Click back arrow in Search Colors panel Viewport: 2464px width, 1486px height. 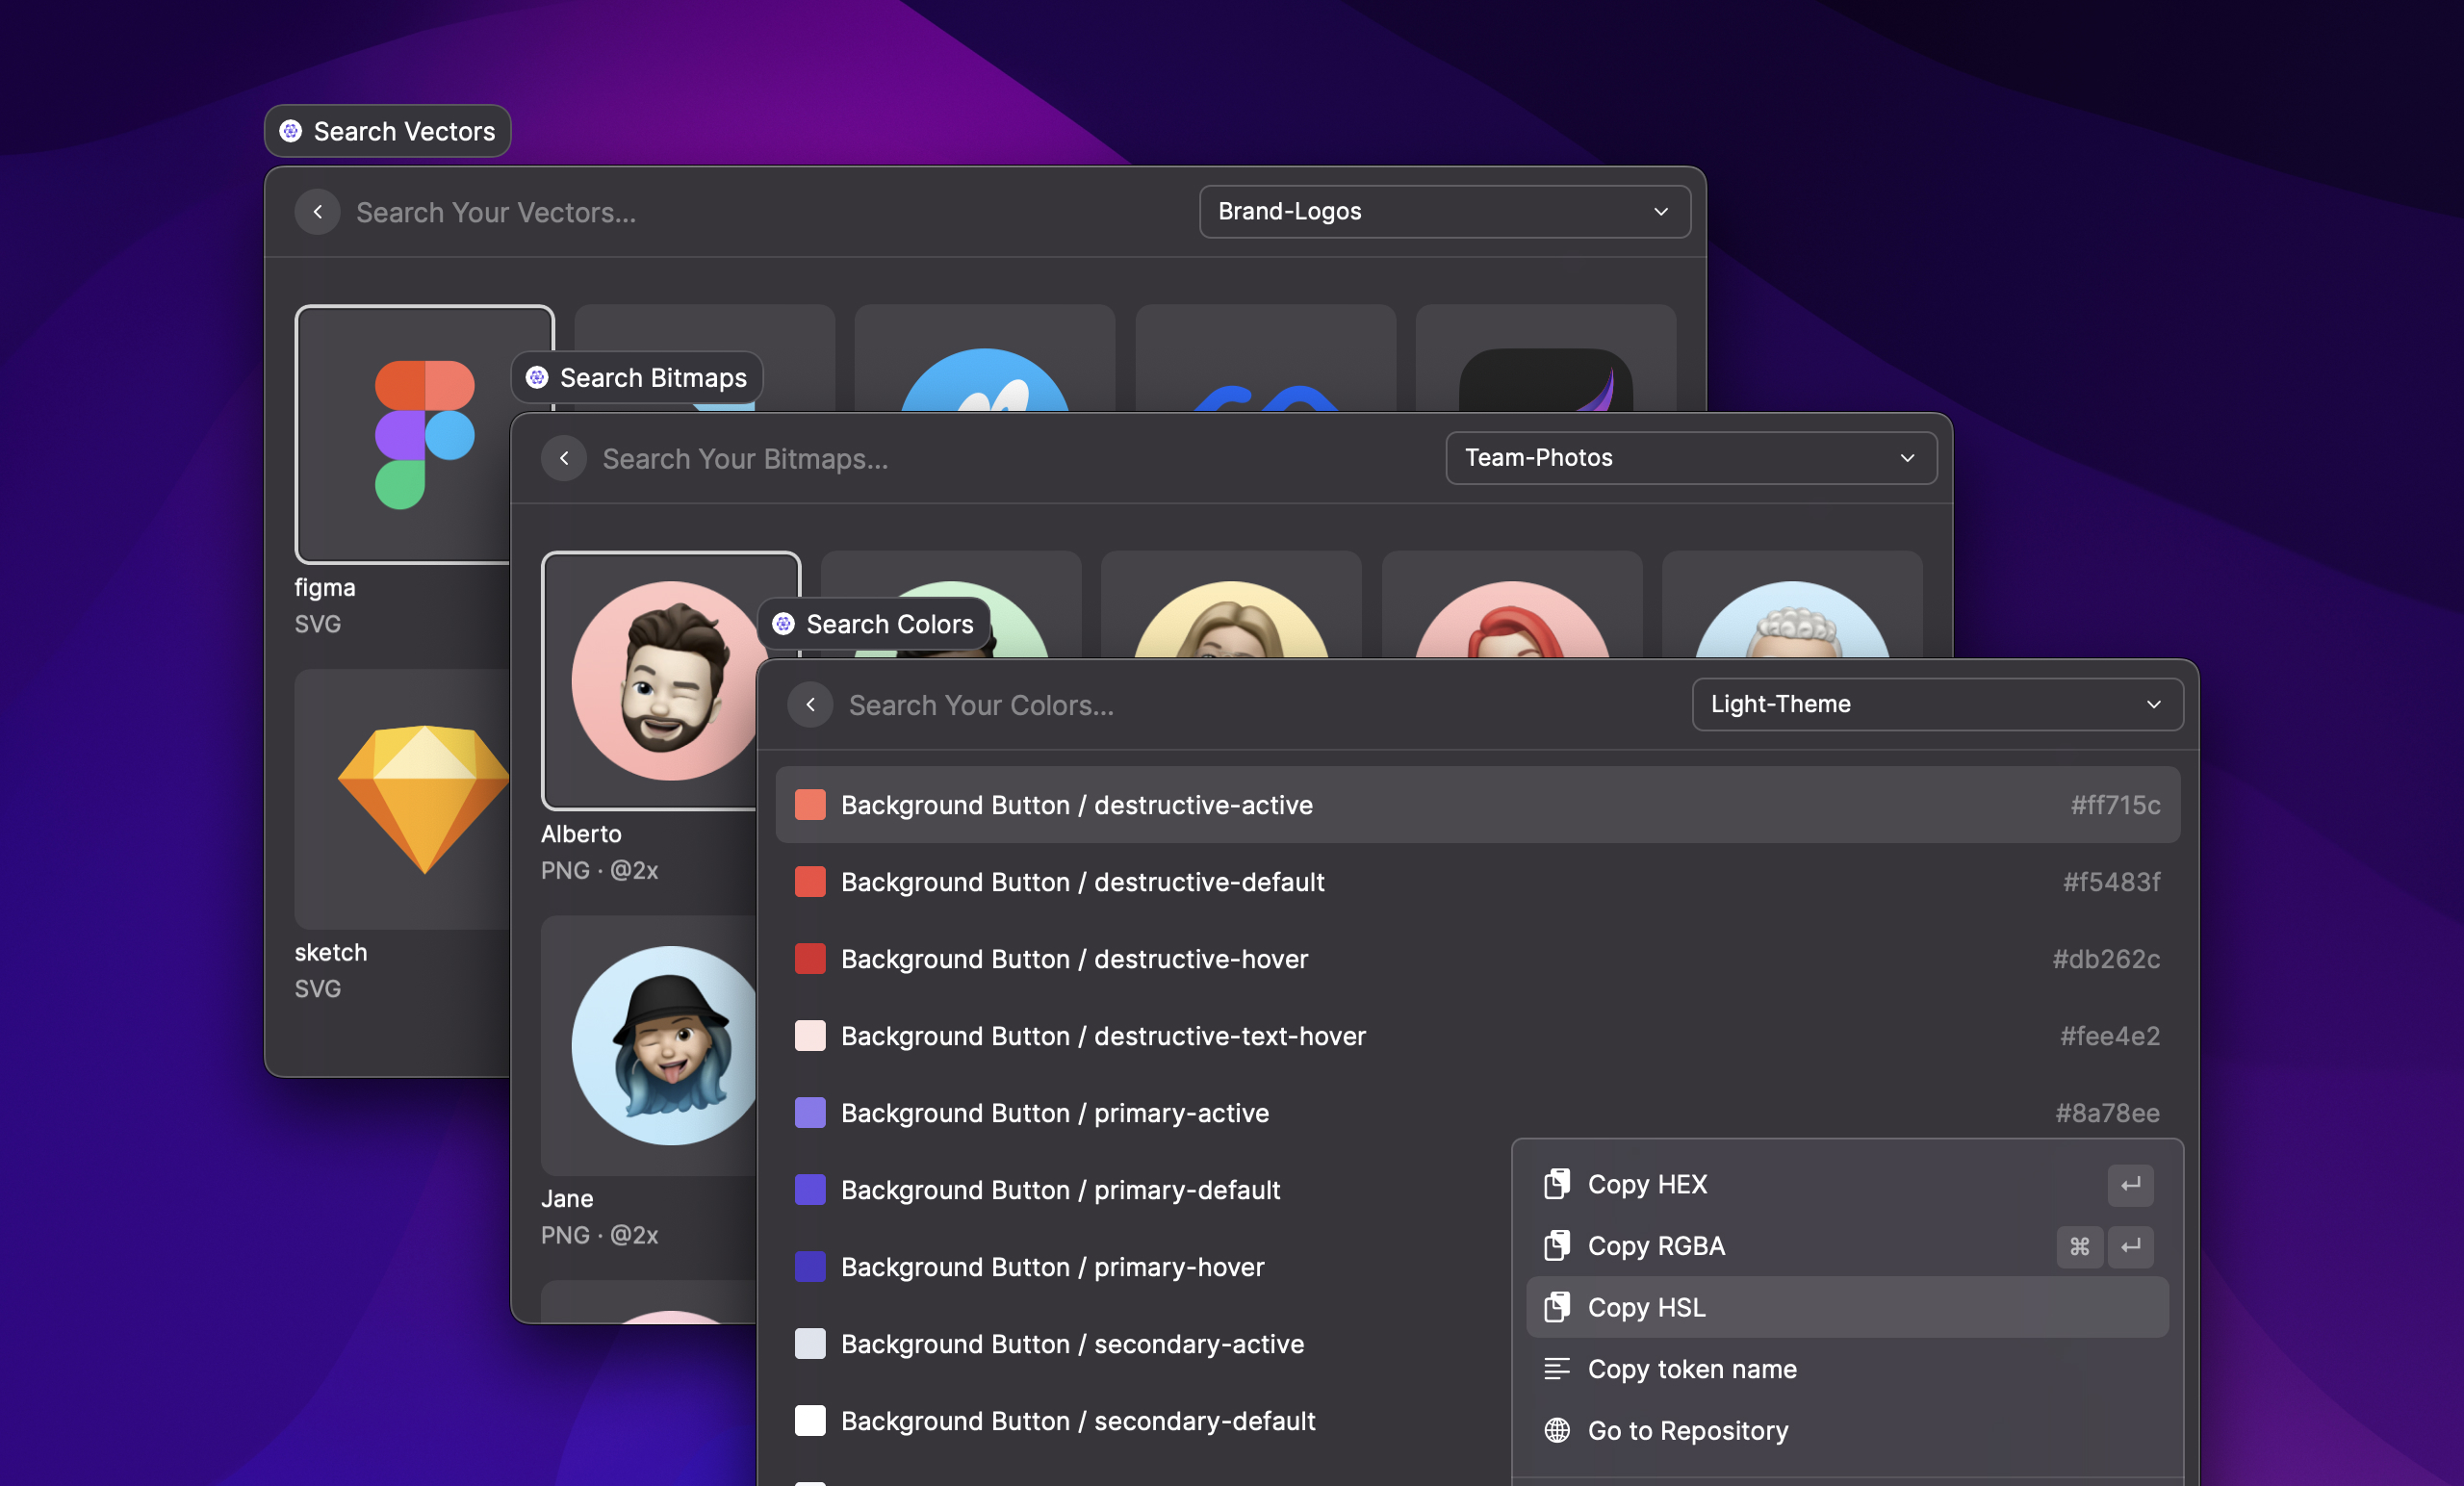coord(810,705)
